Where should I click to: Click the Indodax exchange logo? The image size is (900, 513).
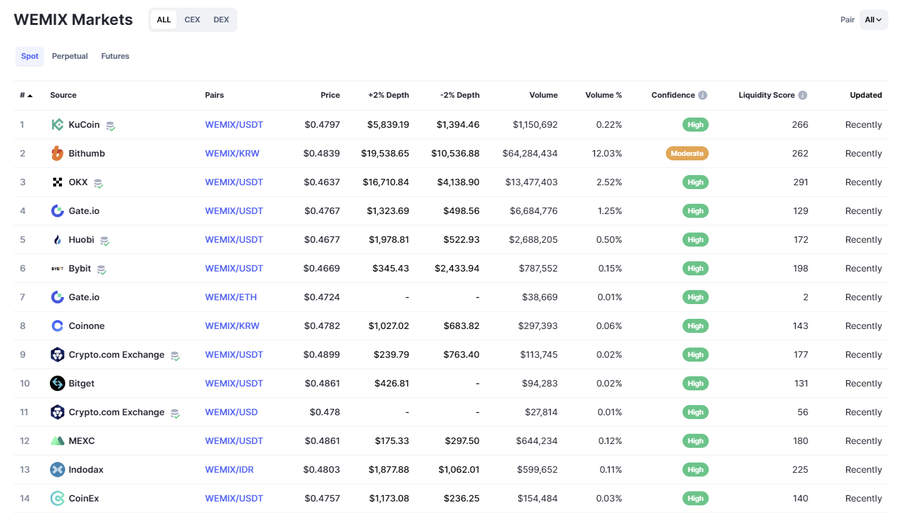coord(57,469)
